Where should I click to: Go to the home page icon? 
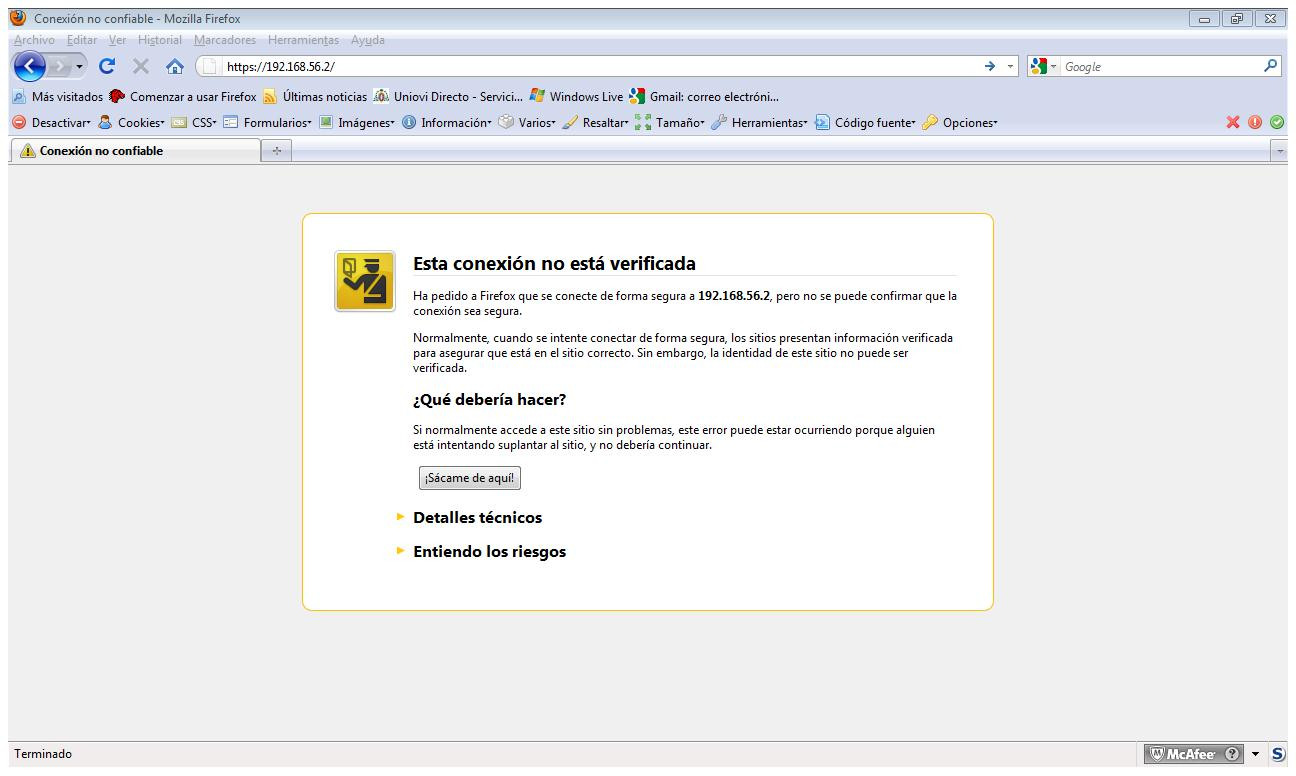coord(174,67)
